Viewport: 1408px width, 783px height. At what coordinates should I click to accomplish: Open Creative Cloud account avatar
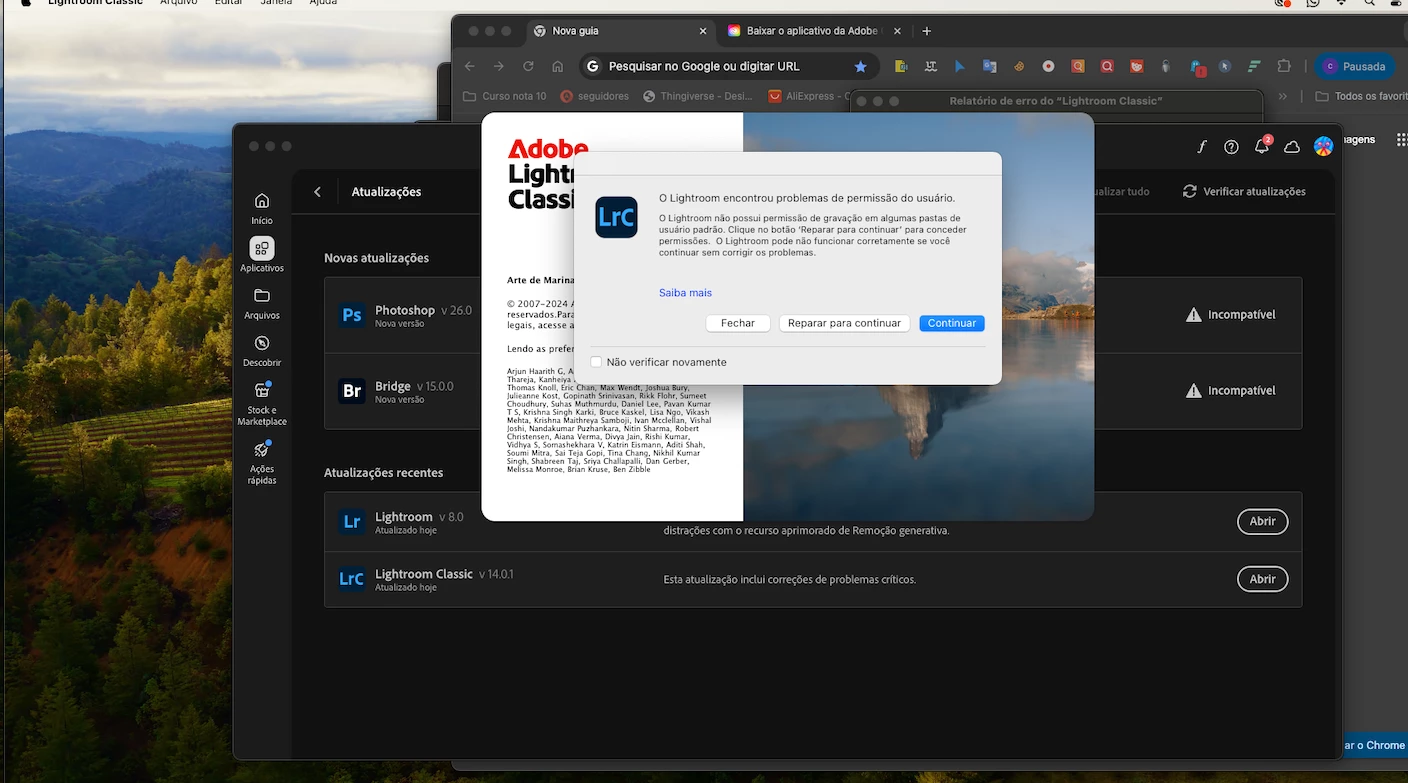click(x=1323, y=146)
